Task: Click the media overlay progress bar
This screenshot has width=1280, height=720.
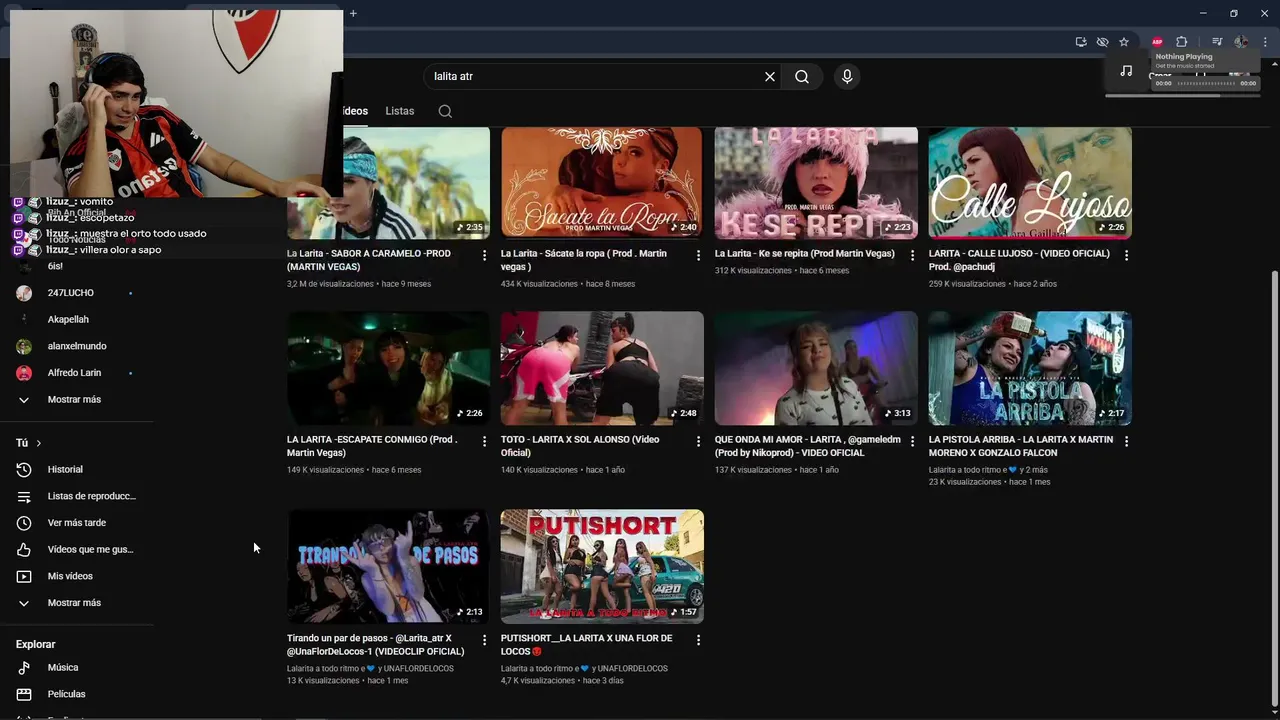Action: (x=1205, y=83)
